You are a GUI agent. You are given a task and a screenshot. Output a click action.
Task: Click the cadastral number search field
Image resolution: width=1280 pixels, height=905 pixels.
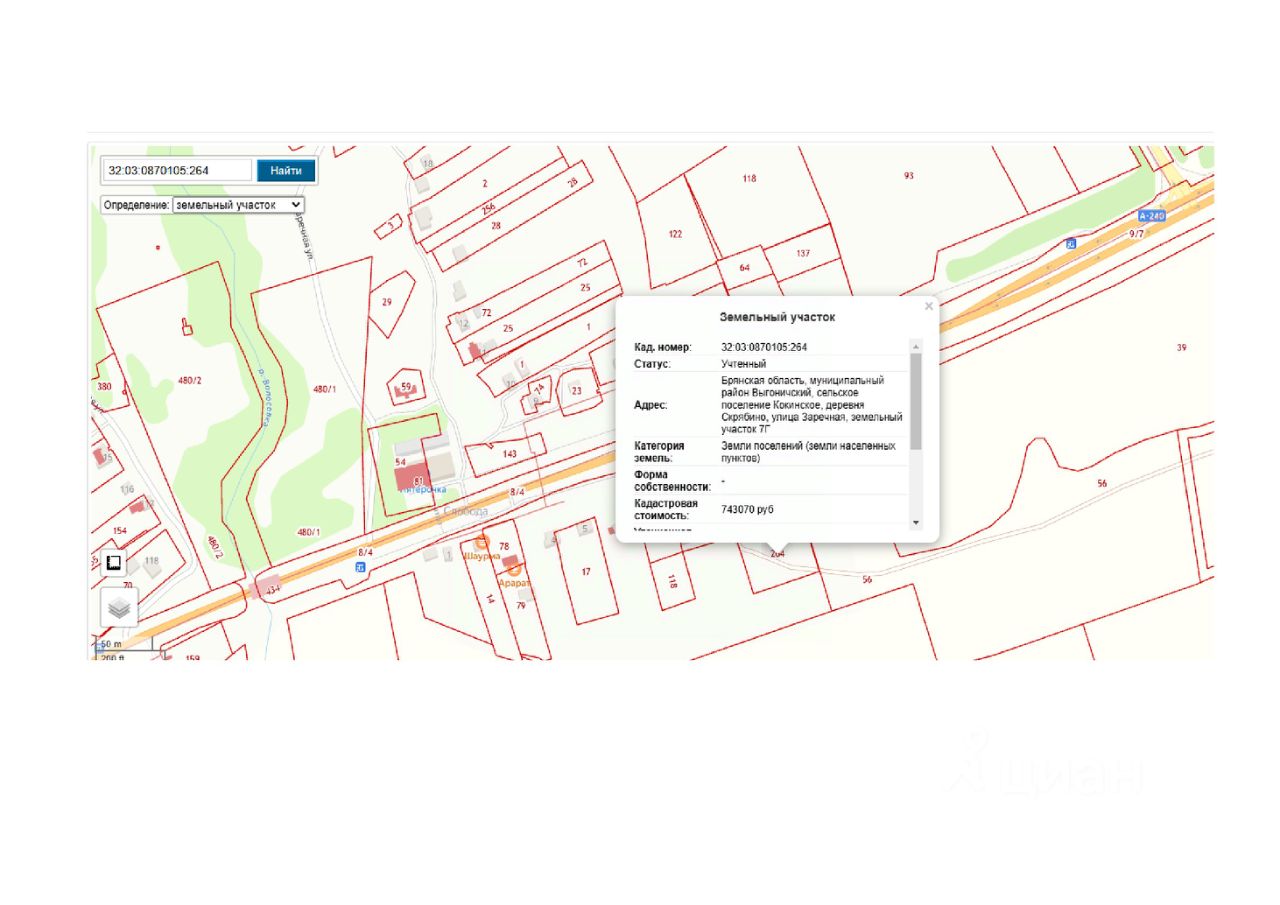[177, 170]
